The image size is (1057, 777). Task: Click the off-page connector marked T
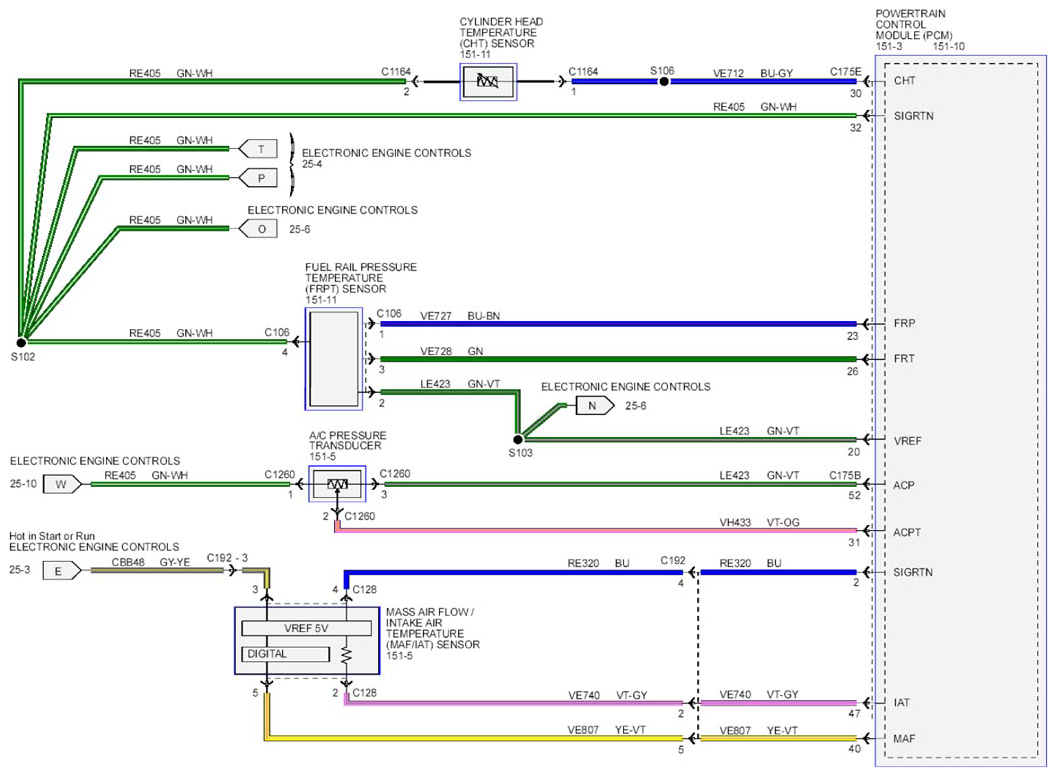[258, 149]
